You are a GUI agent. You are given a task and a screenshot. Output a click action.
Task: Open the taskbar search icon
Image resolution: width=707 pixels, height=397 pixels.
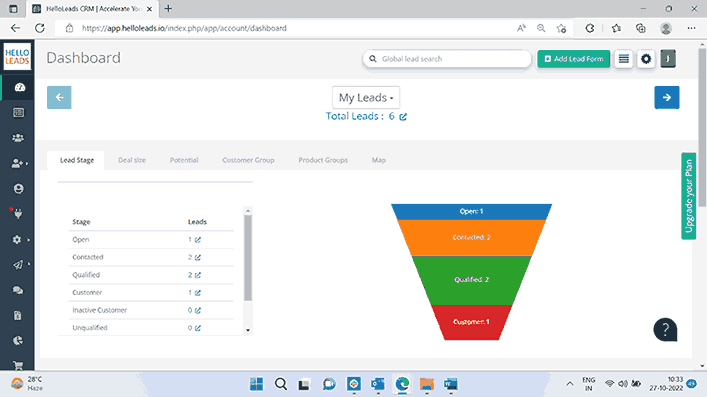coord(280,384)
